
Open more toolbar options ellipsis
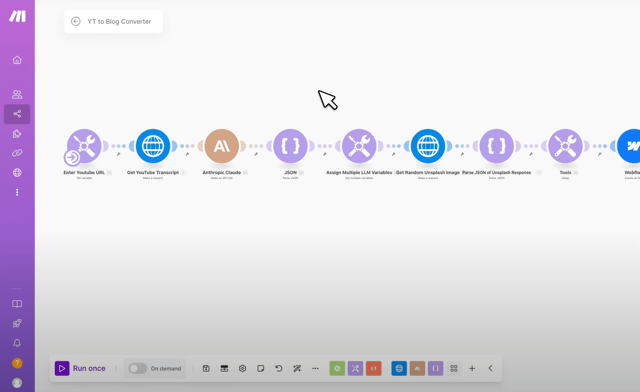point(315,368)
